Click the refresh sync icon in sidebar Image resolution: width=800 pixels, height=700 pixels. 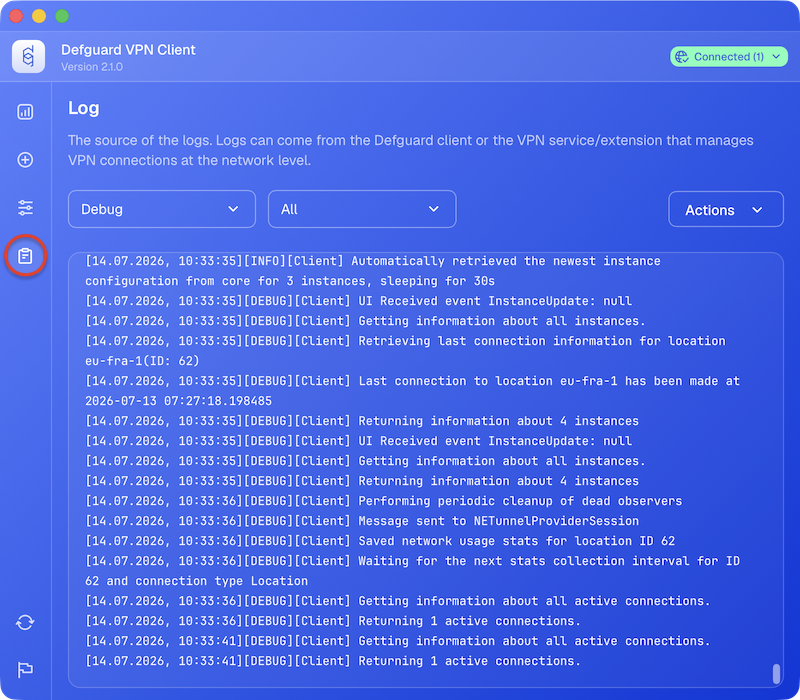(25, 622)
